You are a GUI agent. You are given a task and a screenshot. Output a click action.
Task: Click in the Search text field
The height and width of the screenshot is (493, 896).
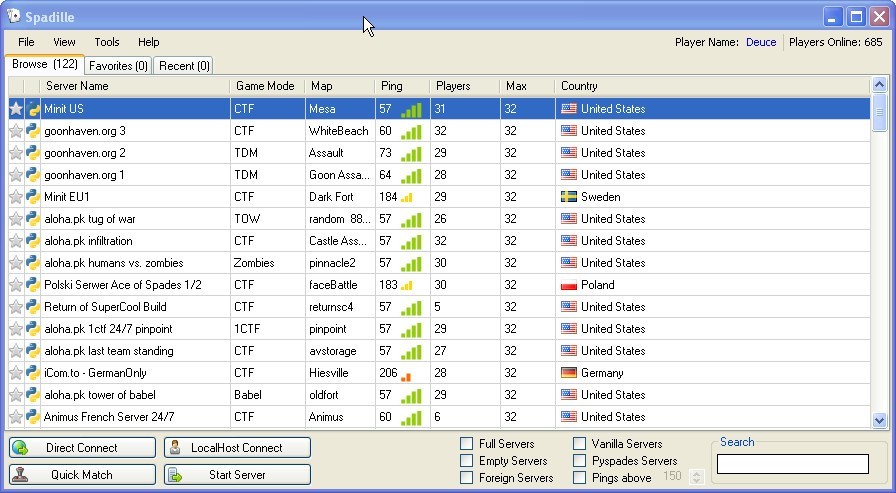tap(793, 464)
